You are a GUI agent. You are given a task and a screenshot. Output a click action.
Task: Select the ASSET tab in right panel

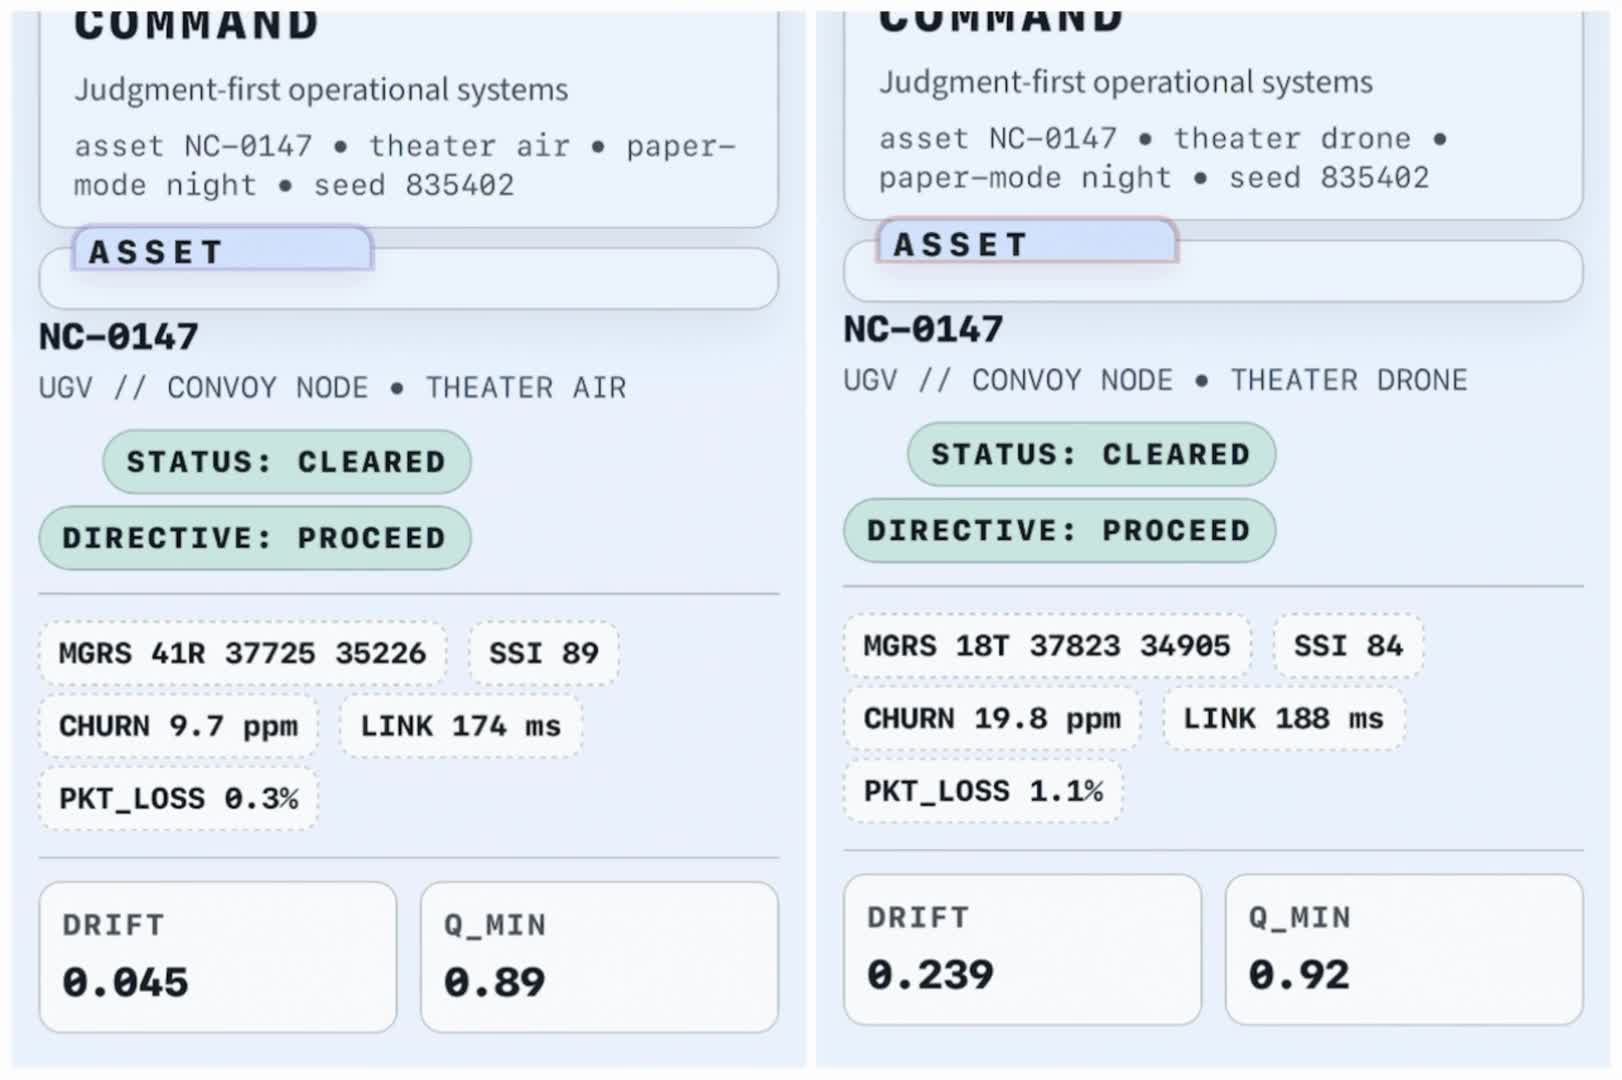click(1027, 241)
